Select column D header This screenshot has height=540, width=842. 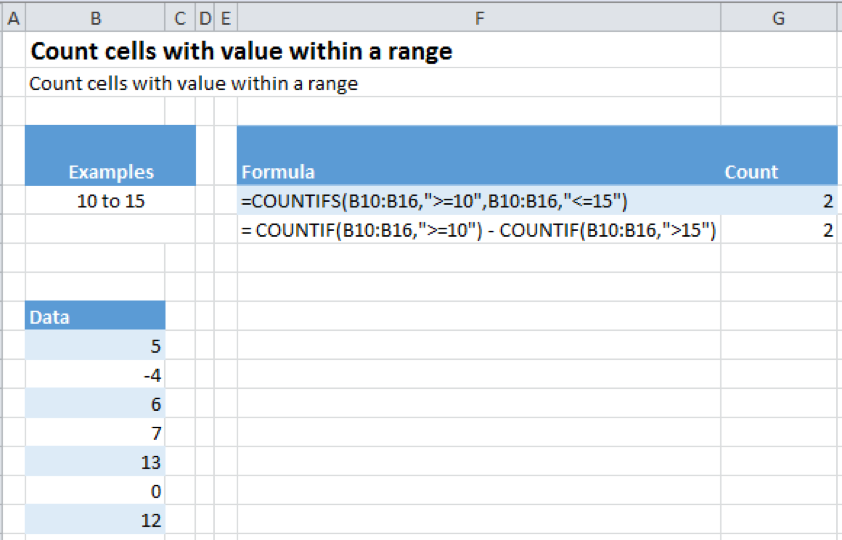[205, 18]
